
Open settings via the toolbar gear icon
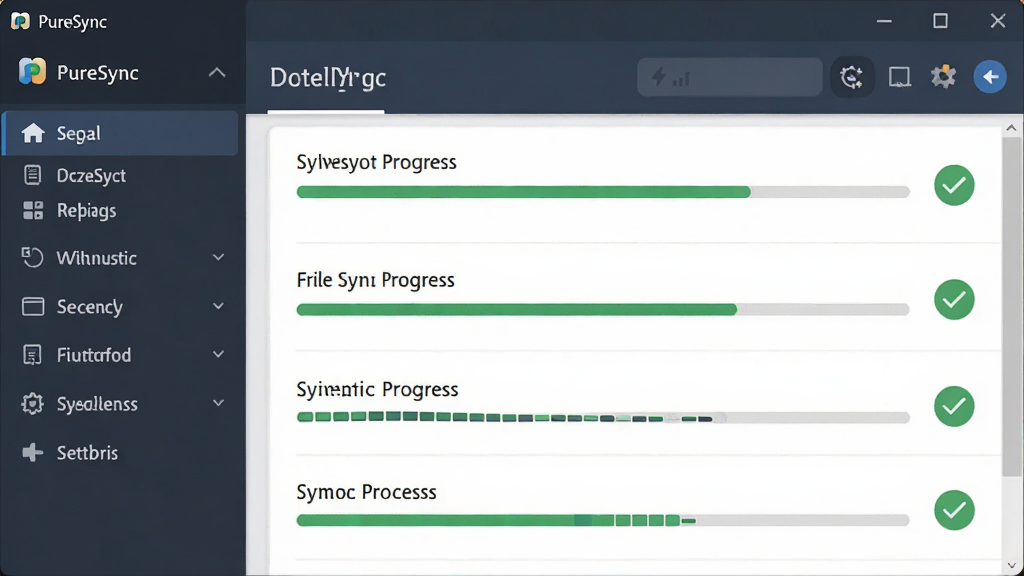click(x=943, y=76)
